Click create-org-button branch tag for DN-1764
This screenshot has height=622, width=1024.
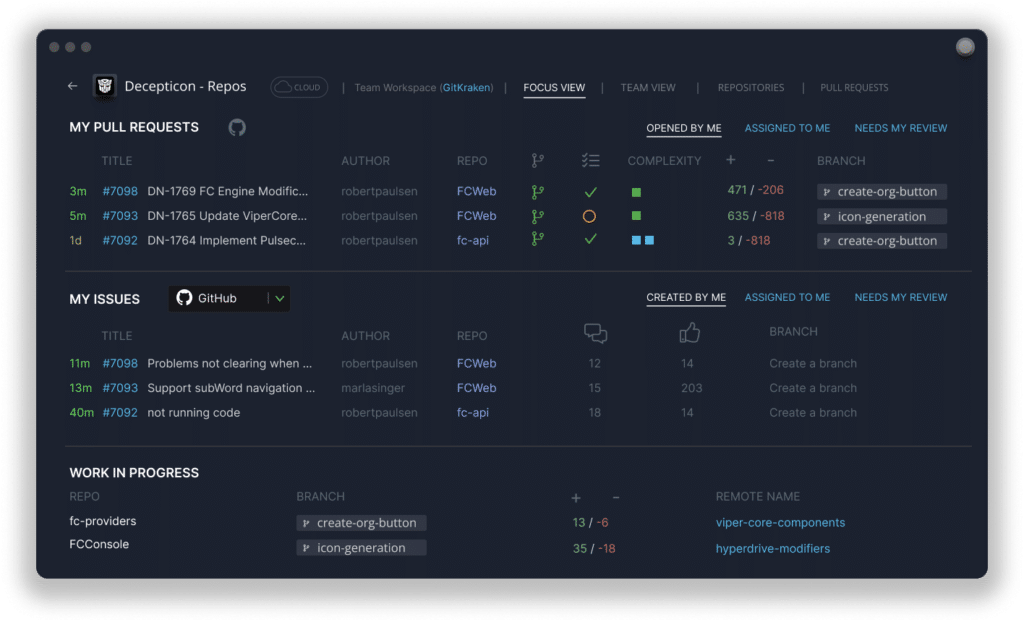tap(882, 240)
